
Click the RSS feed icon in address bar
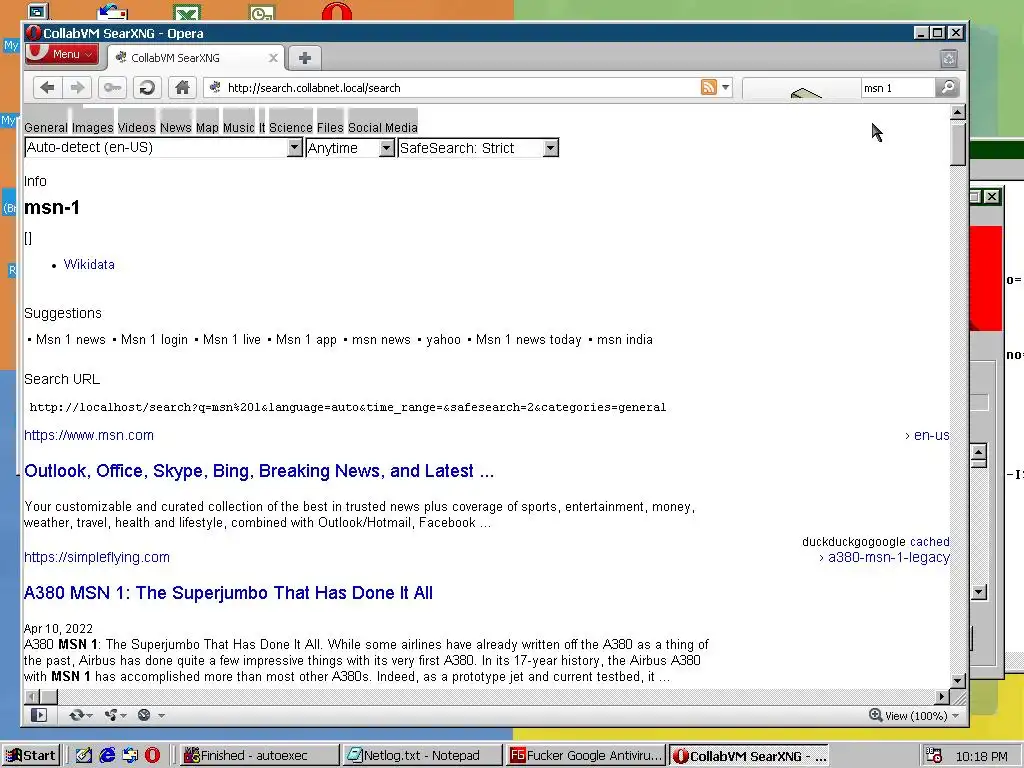[709, 87]
